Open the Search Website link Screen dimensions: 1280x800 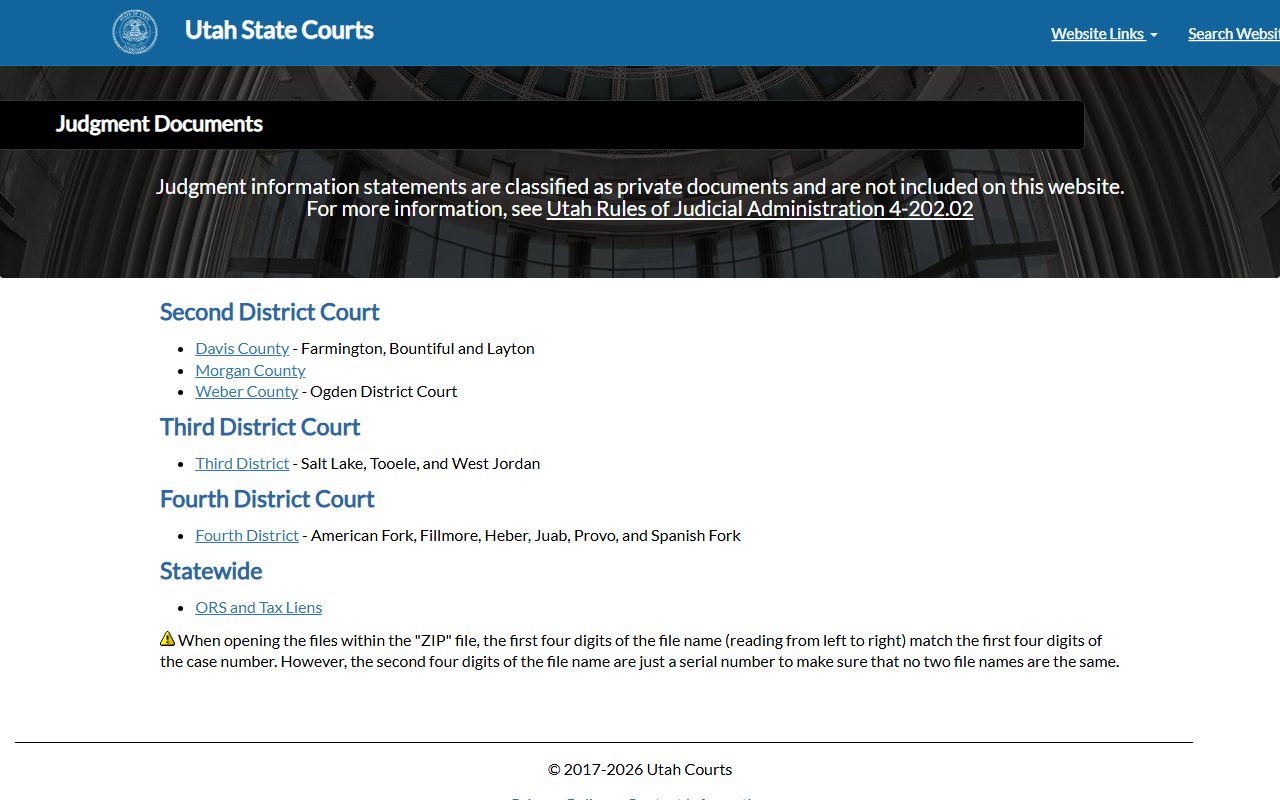tap(1234, 33)
